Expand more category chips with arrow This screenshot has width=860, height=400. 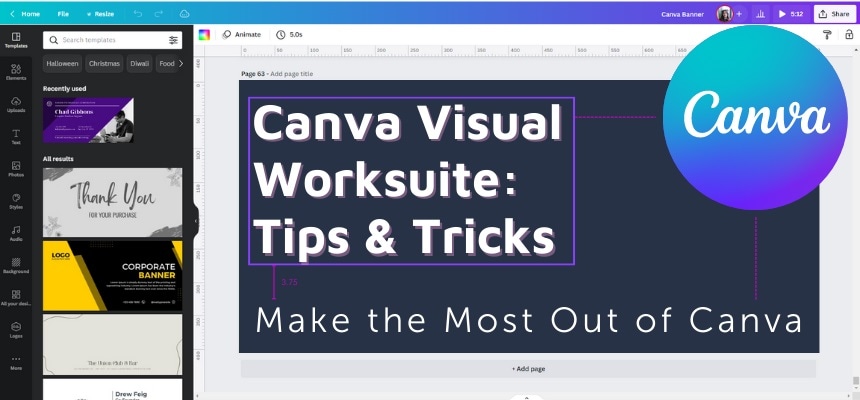tap(181, 64)
